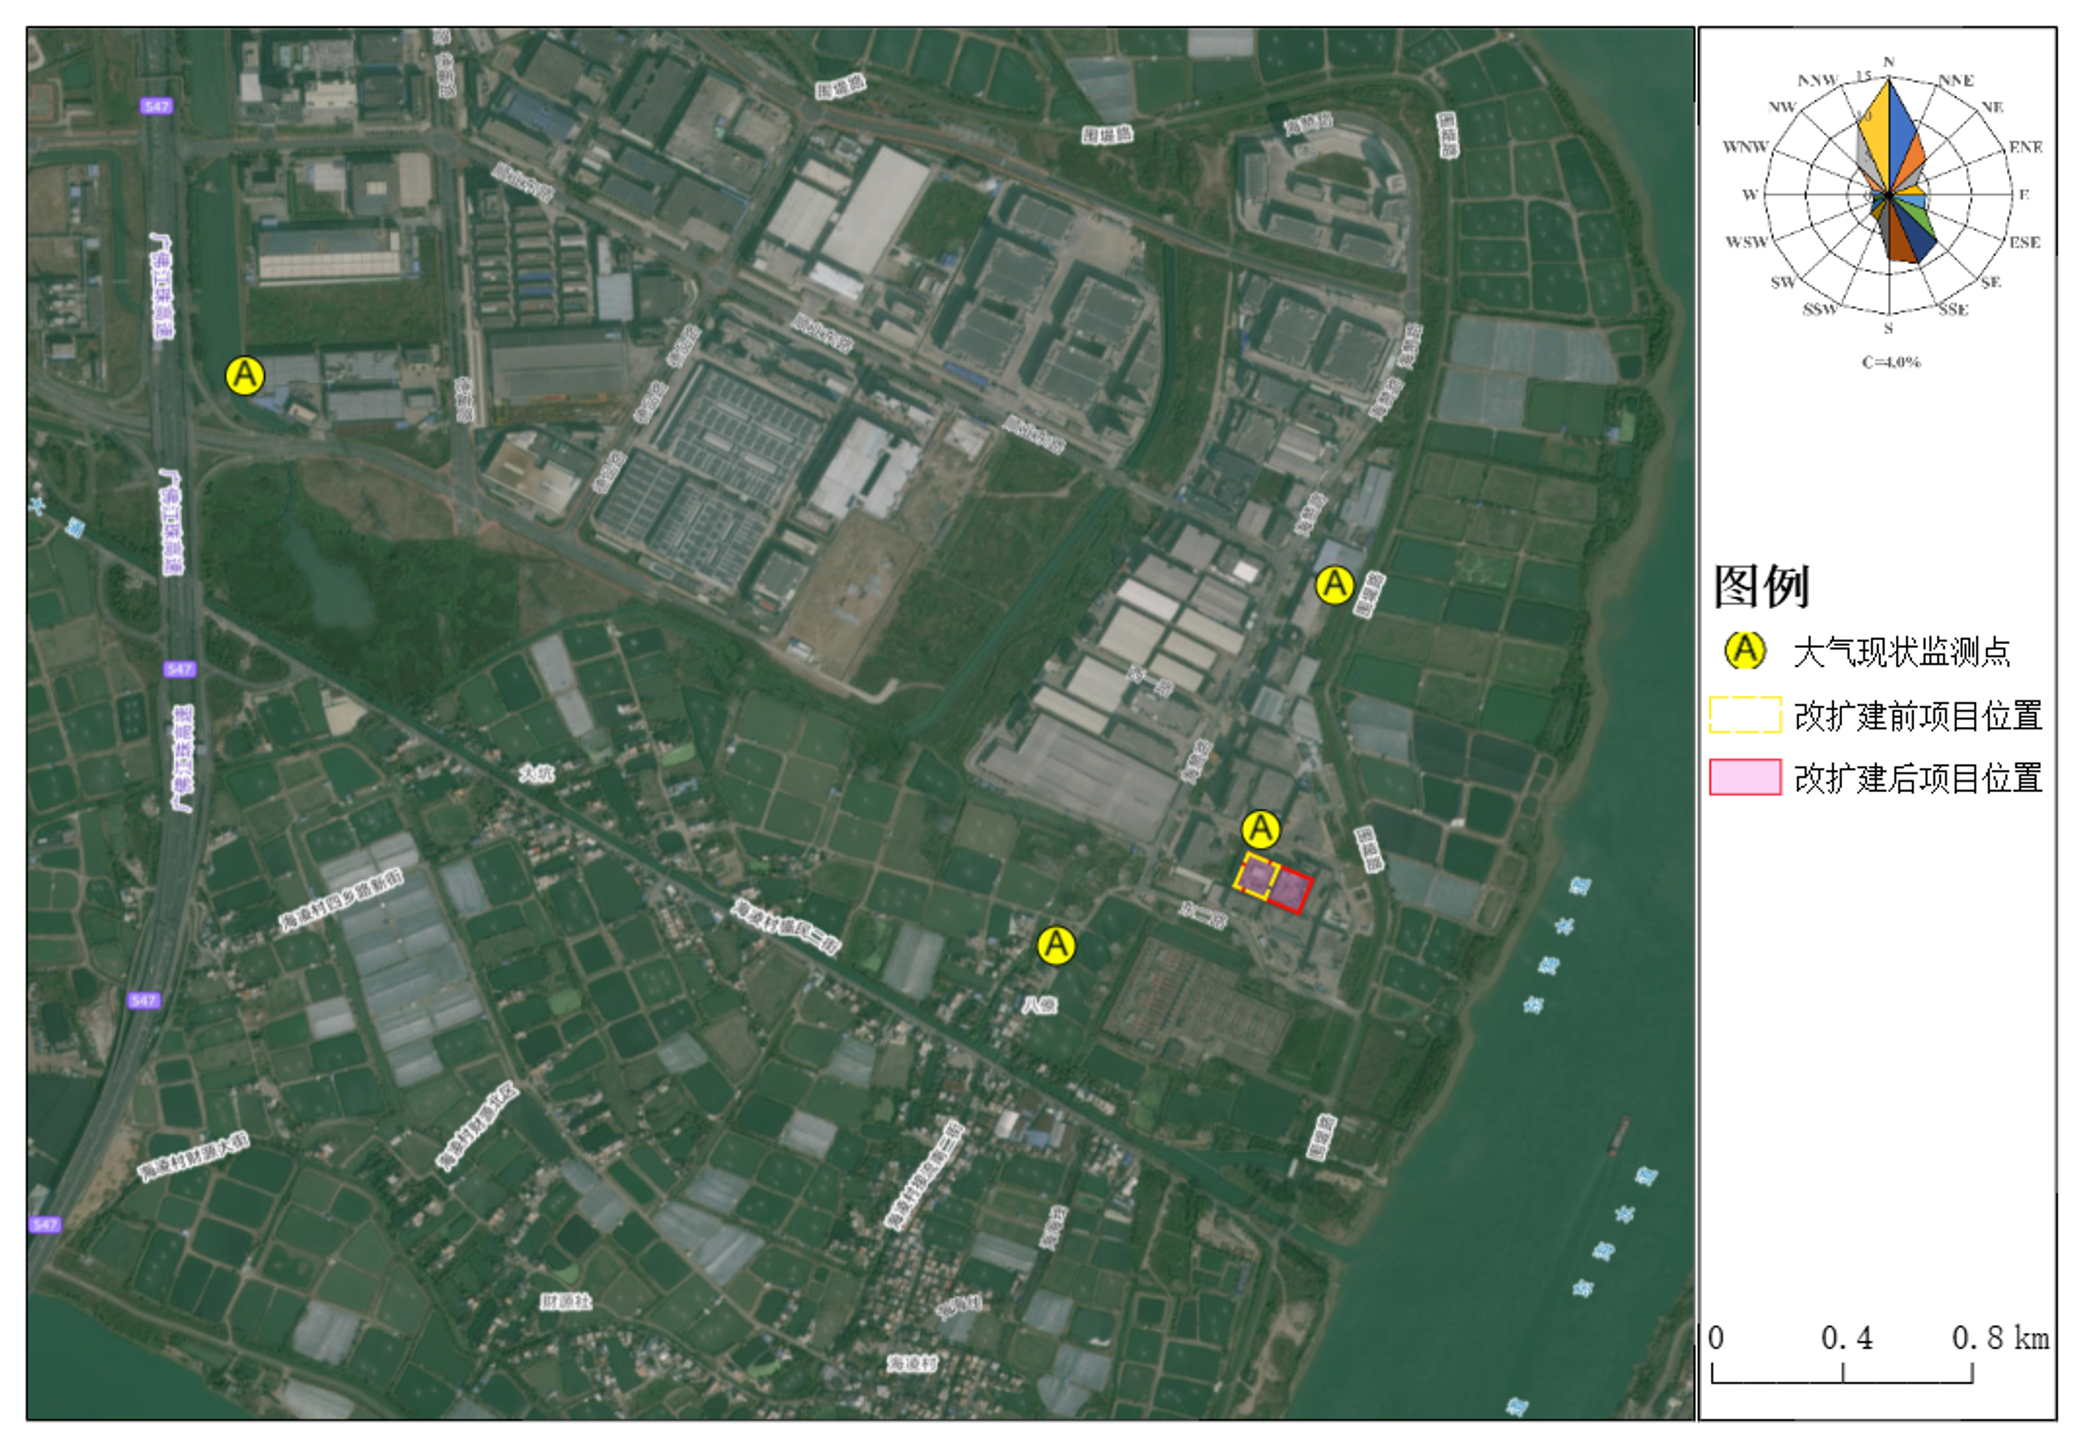Click the road label 海滤村德民三街
The width and height of the screenshot is (2080, 1440).
tap(786, 926)
